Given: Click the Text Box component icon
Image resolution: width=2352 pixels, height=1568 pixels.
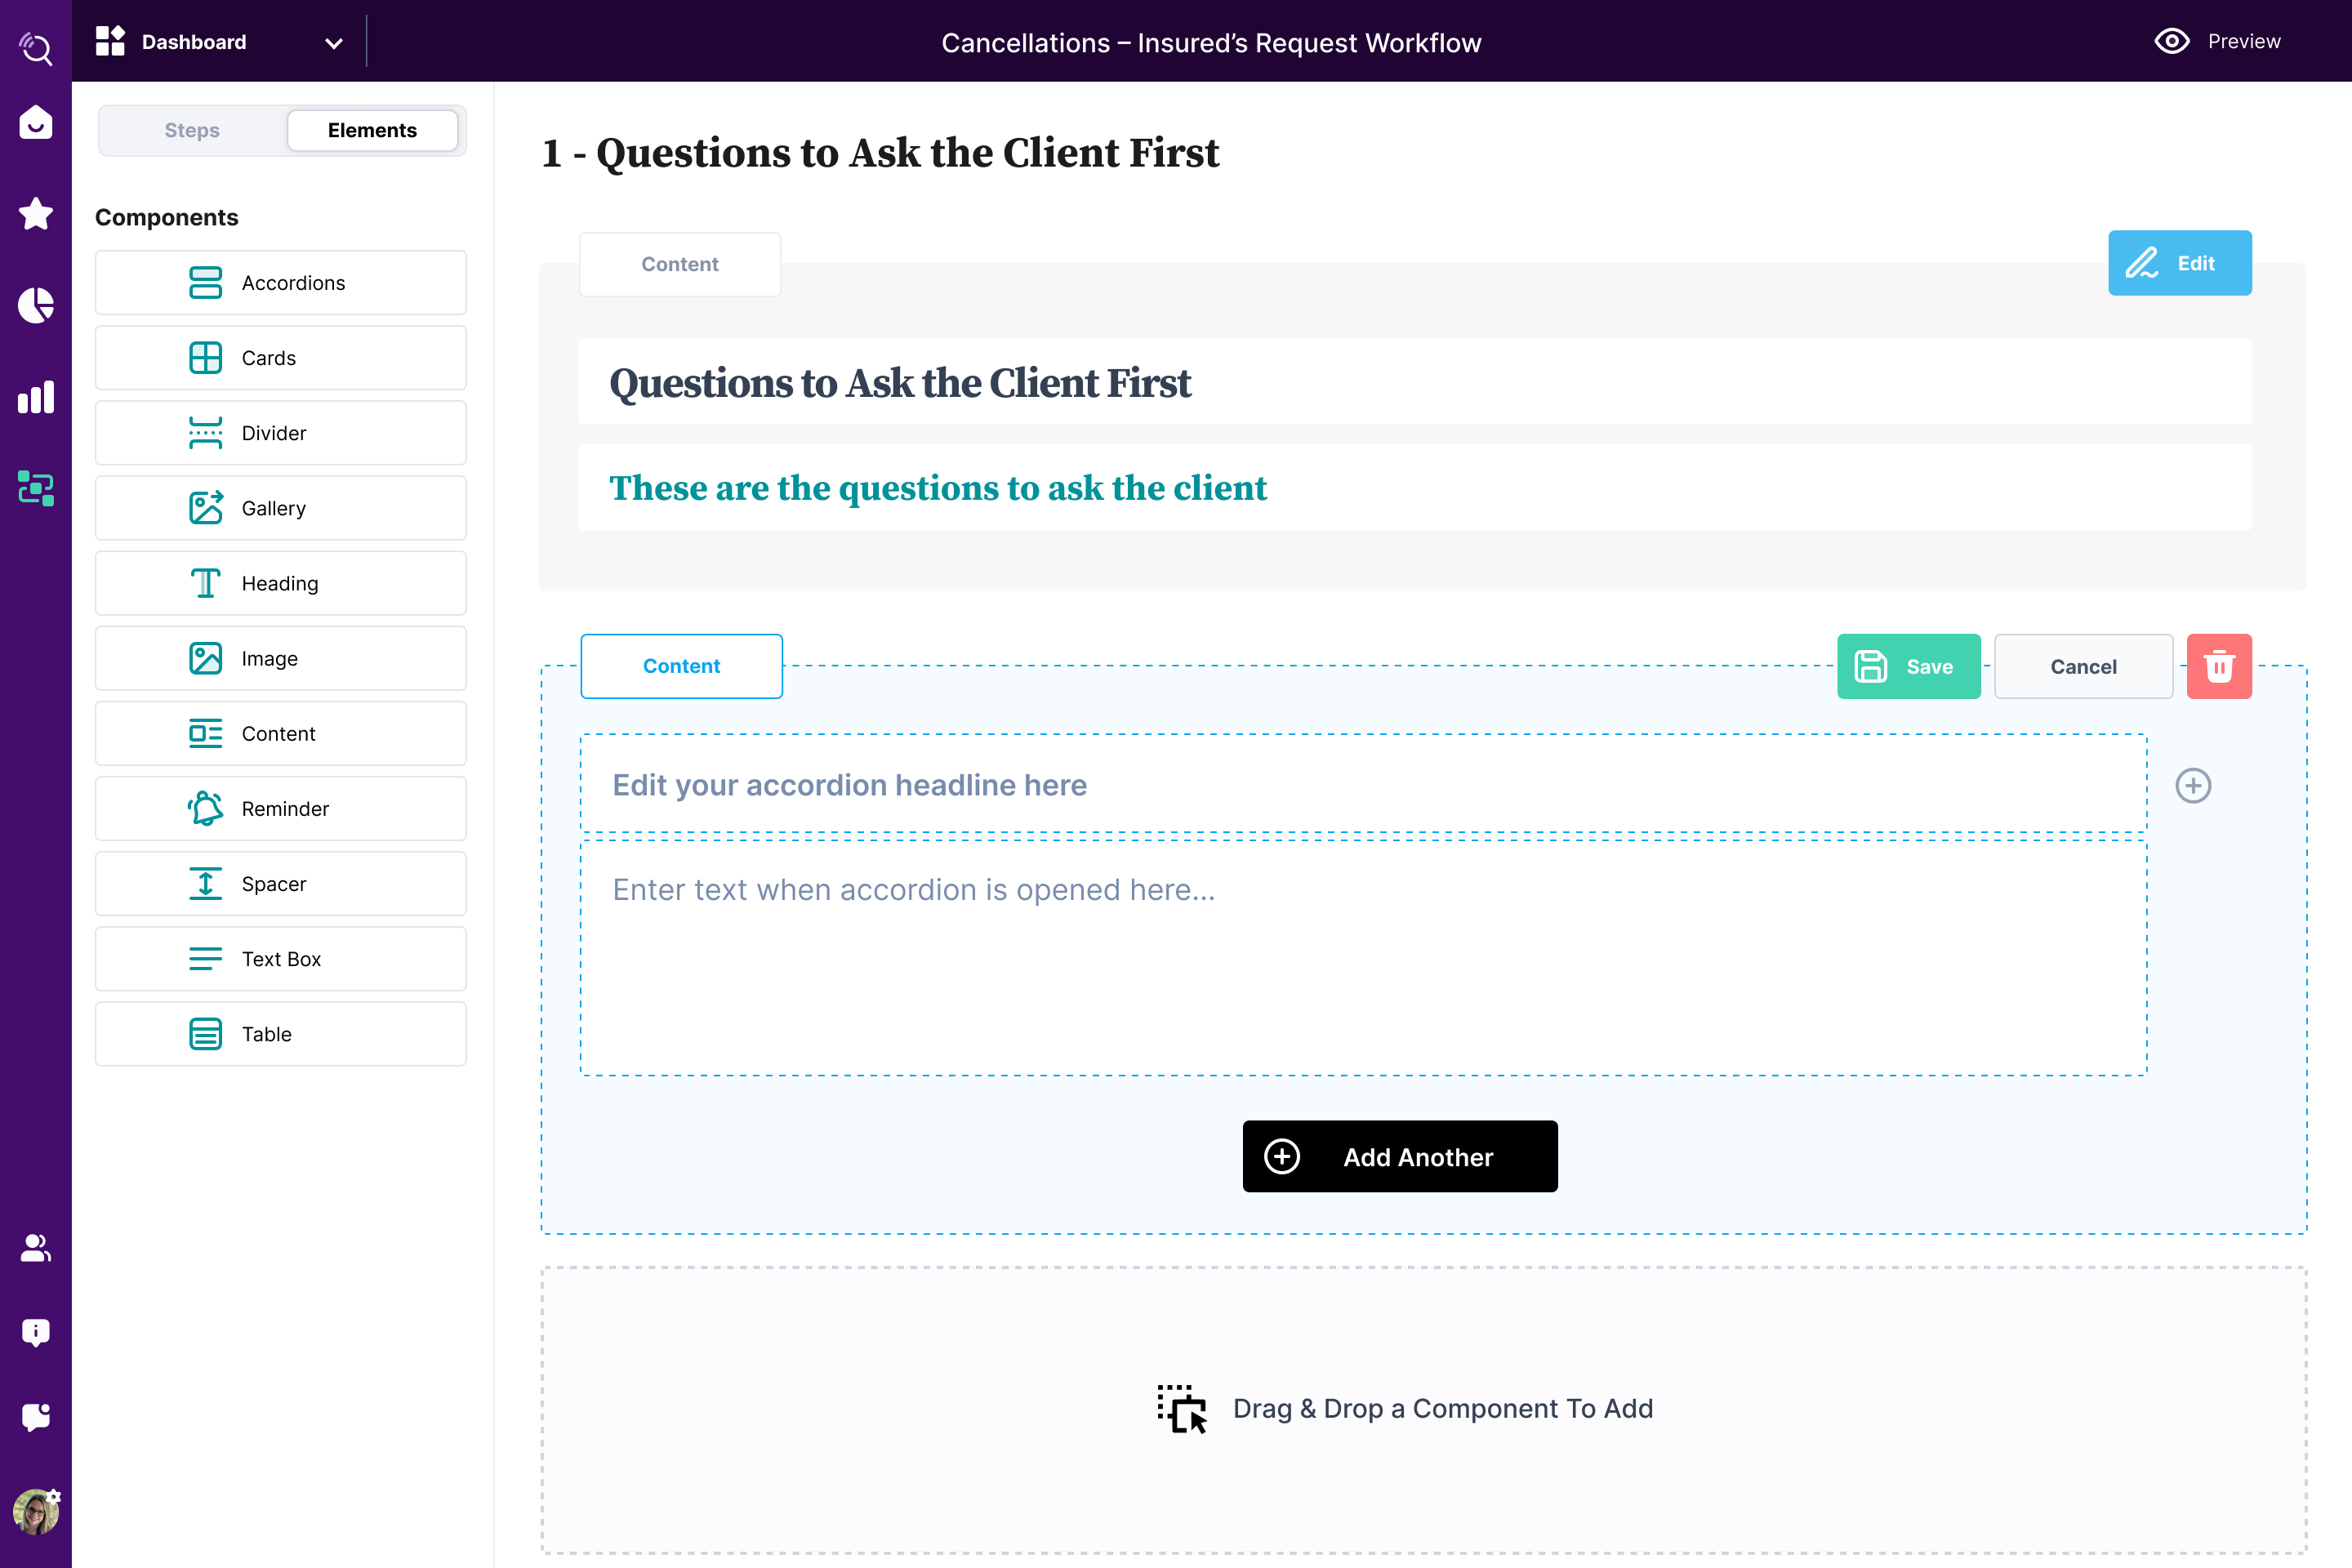Looking at the screenshot, I should pos(203,959).
